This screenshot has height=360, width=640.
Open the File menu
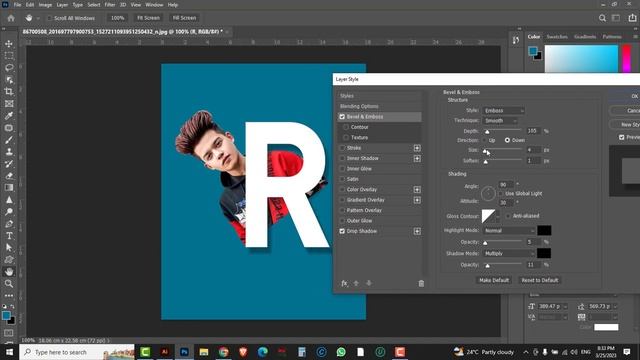(x=18, y=5)
